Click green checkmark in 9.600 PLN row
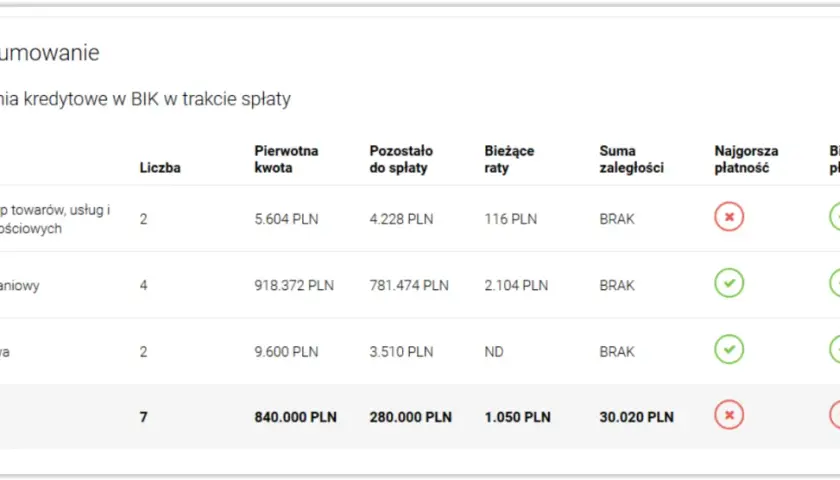840x480 pixels. click(729, 349)
